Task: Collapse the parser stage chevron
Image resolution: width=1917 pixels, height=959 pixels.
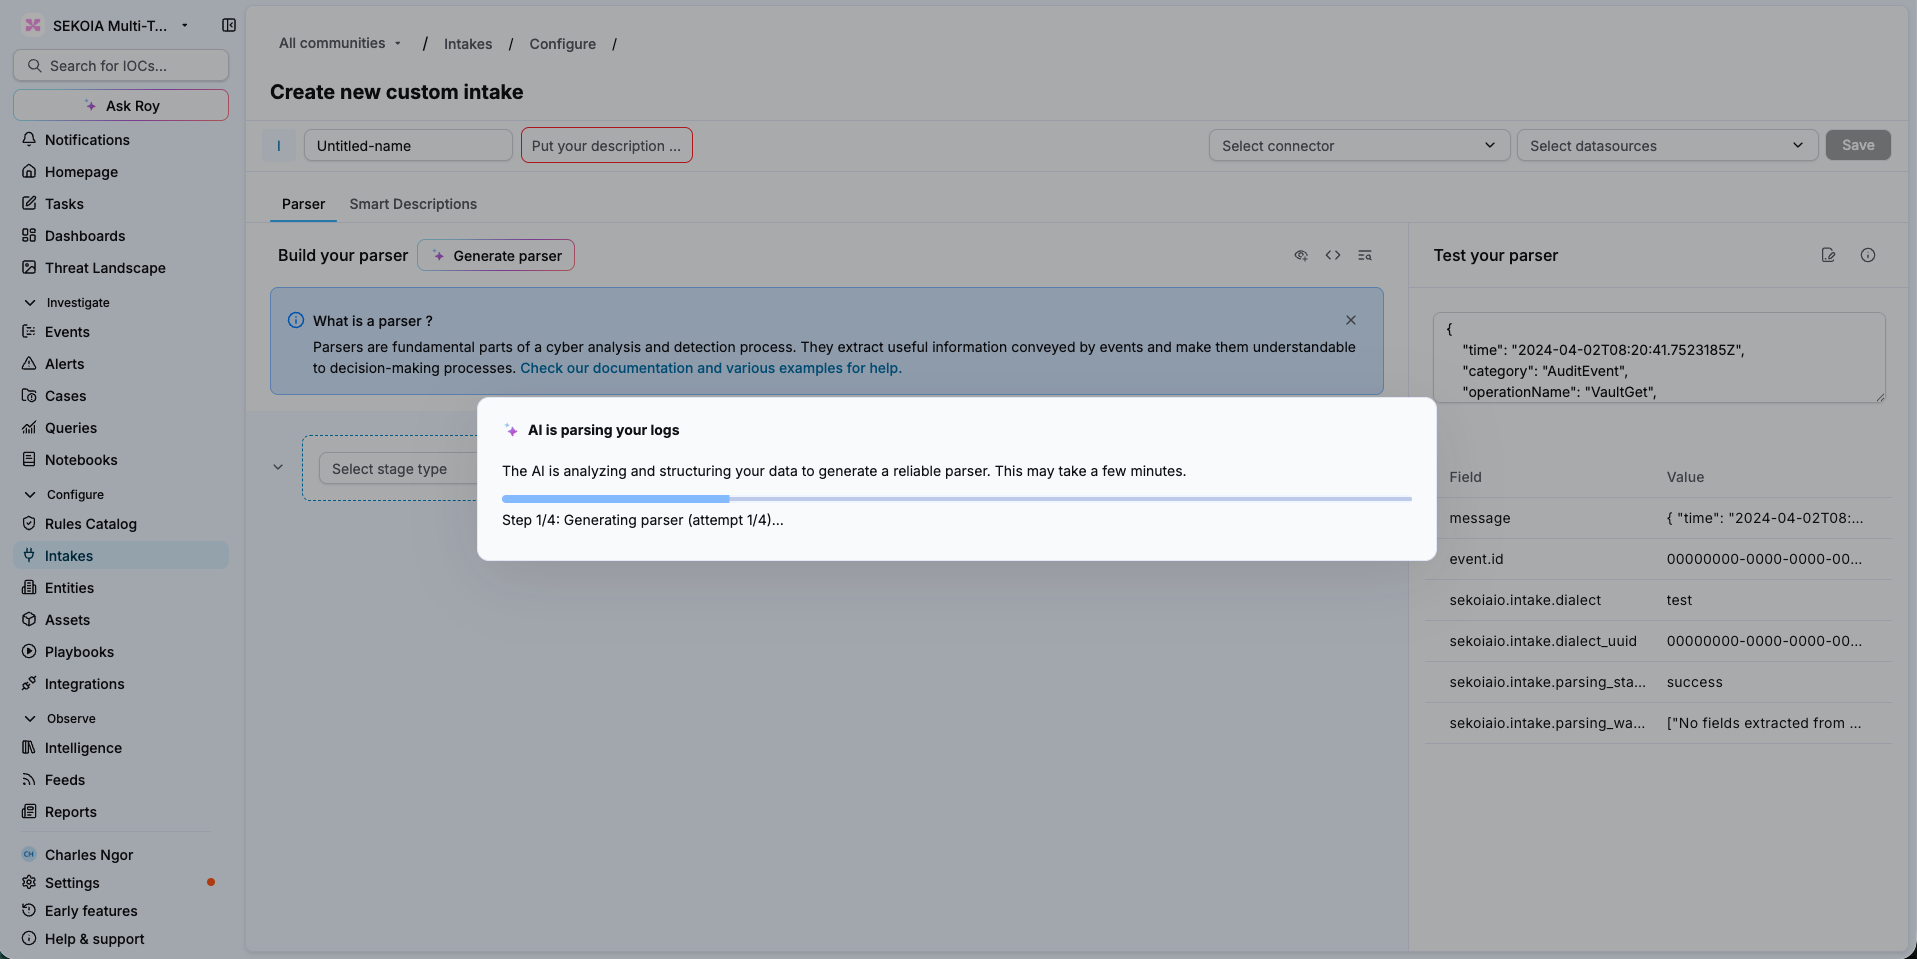Action: (x=278, y=467)
